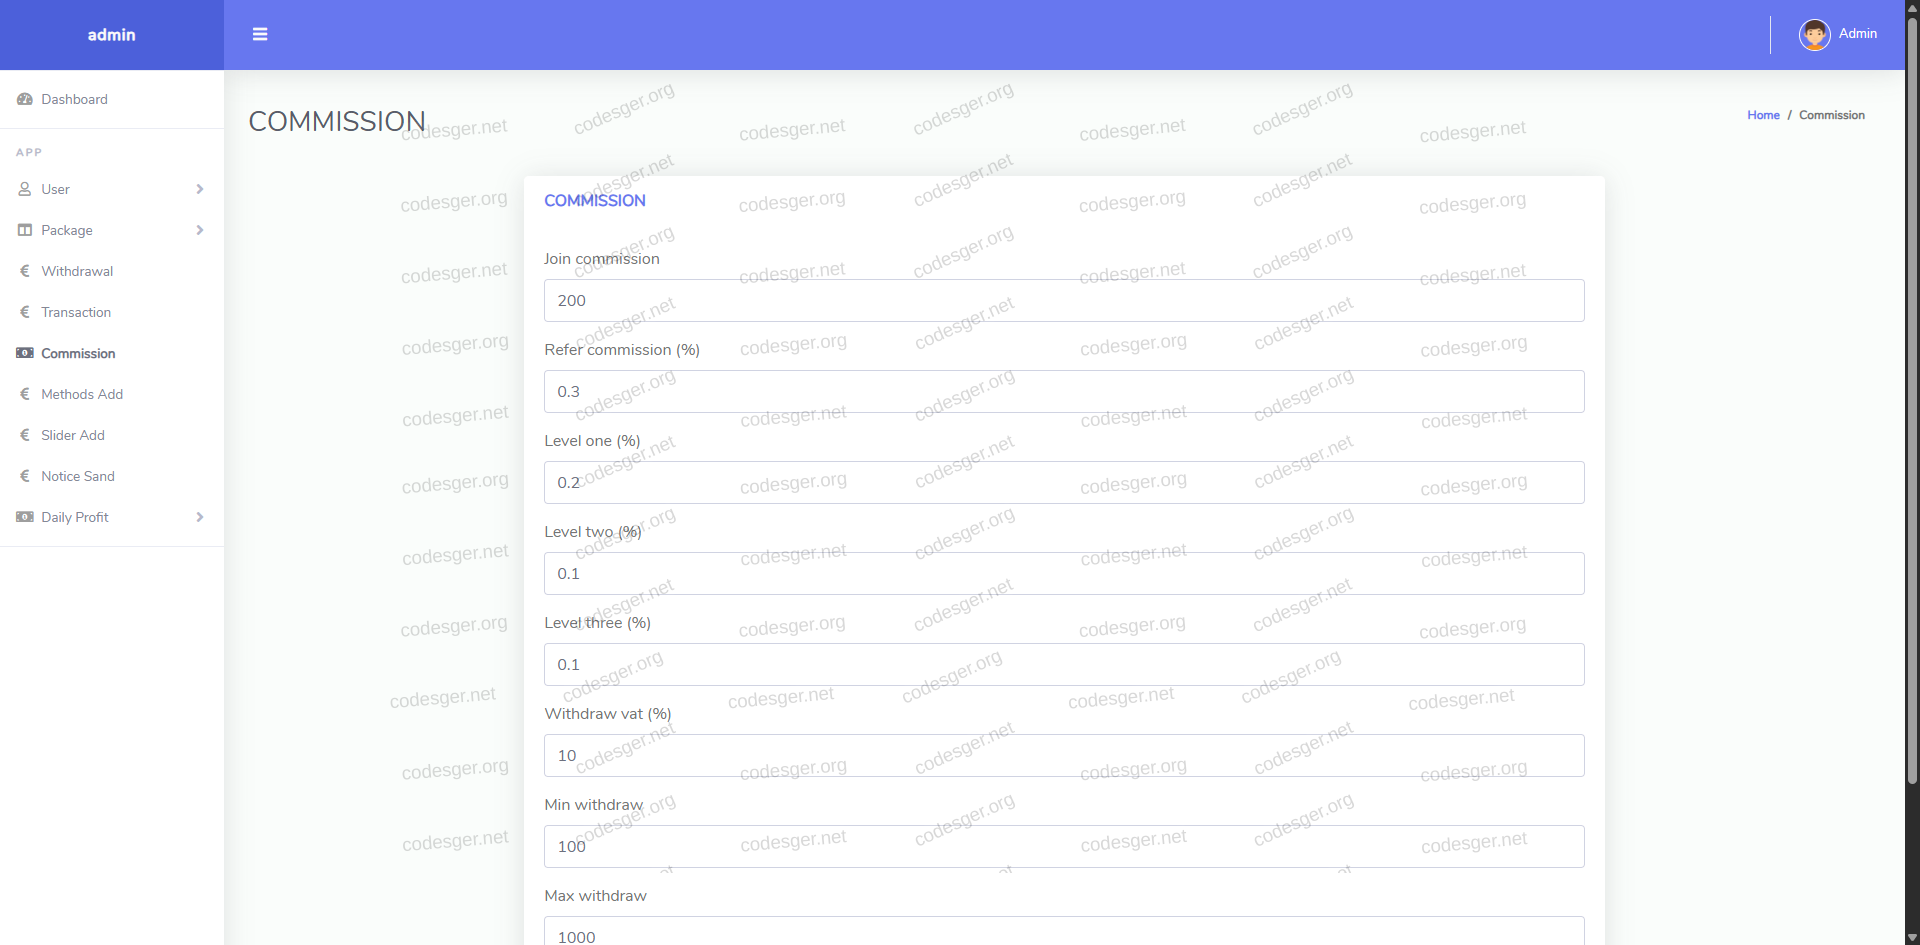Expand the User submenu chevron
This screenshot has width=1920, height=945.
pos(200,189)
